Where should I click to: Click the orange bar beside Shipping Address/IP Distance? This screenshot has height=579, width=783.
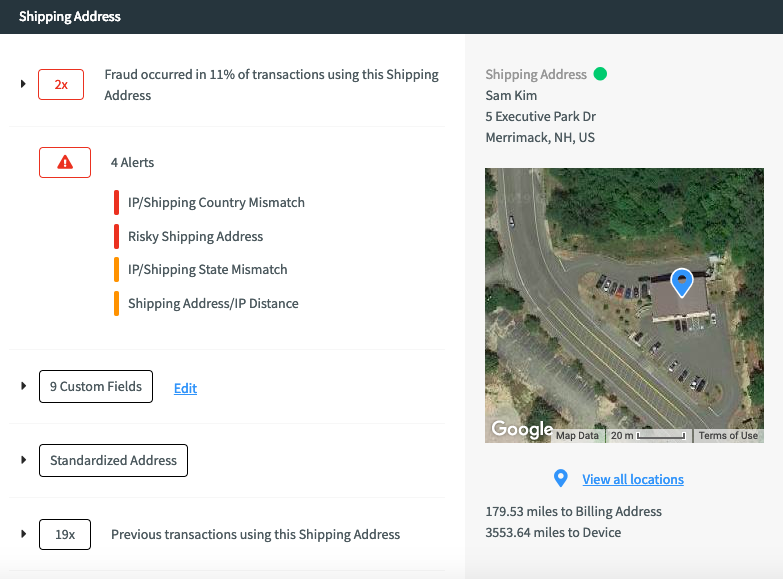pos(117,303)
